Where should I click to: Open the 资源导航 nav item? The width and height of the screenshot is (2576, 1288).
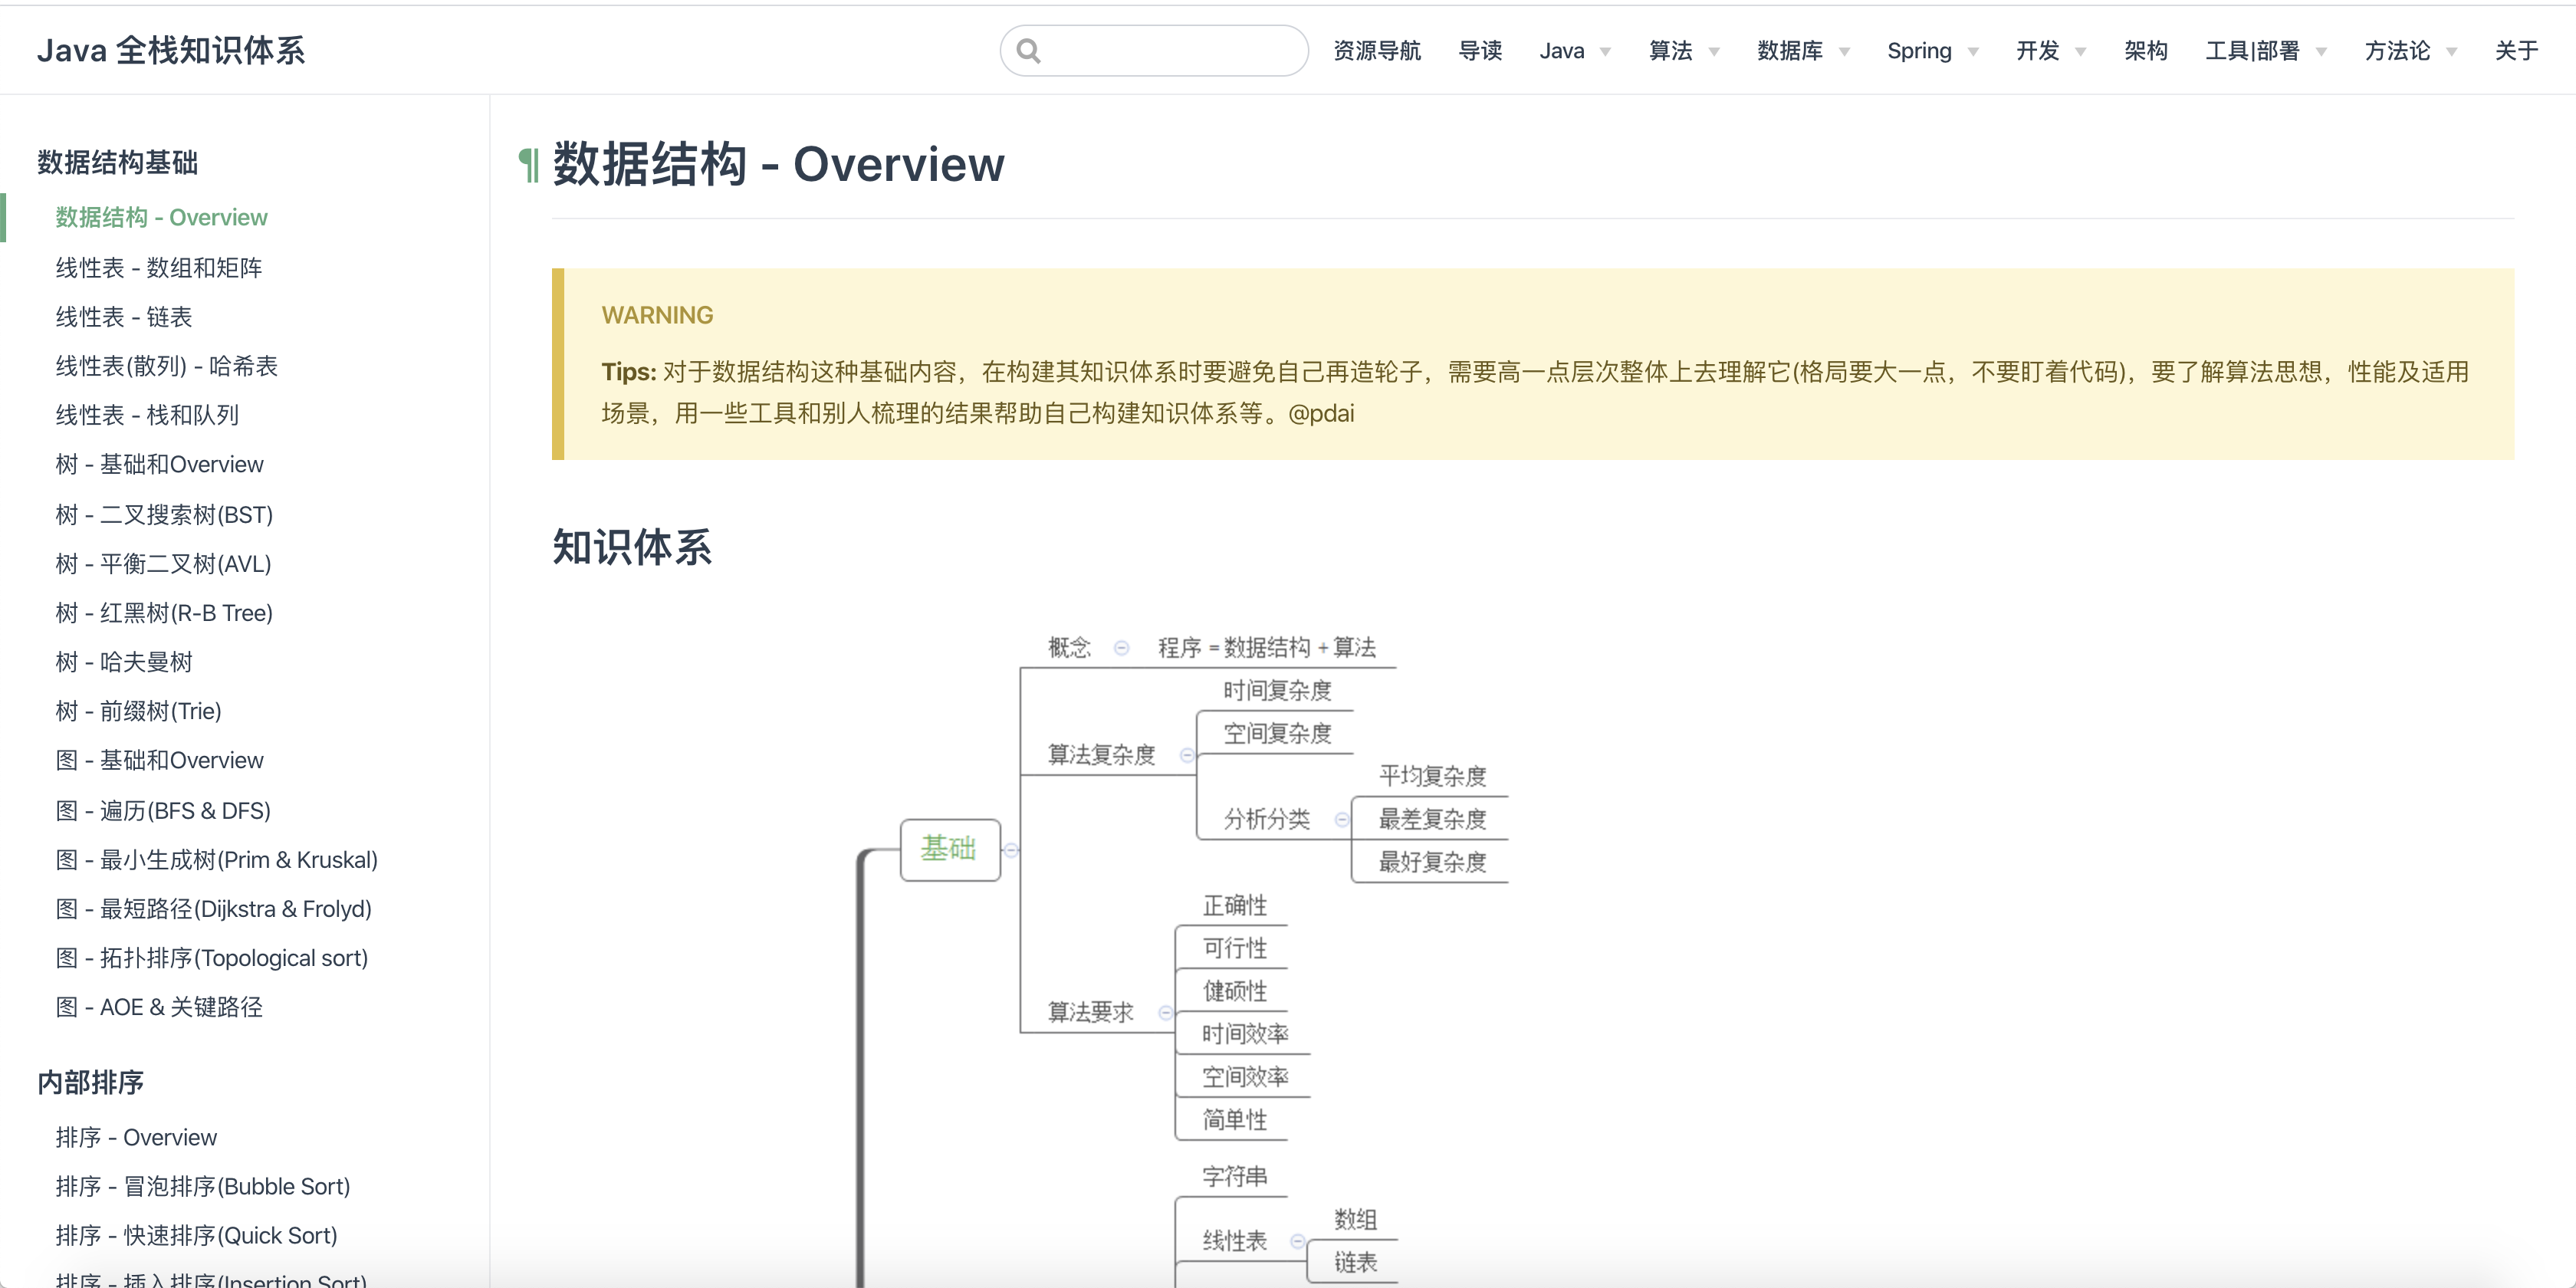1377,51
